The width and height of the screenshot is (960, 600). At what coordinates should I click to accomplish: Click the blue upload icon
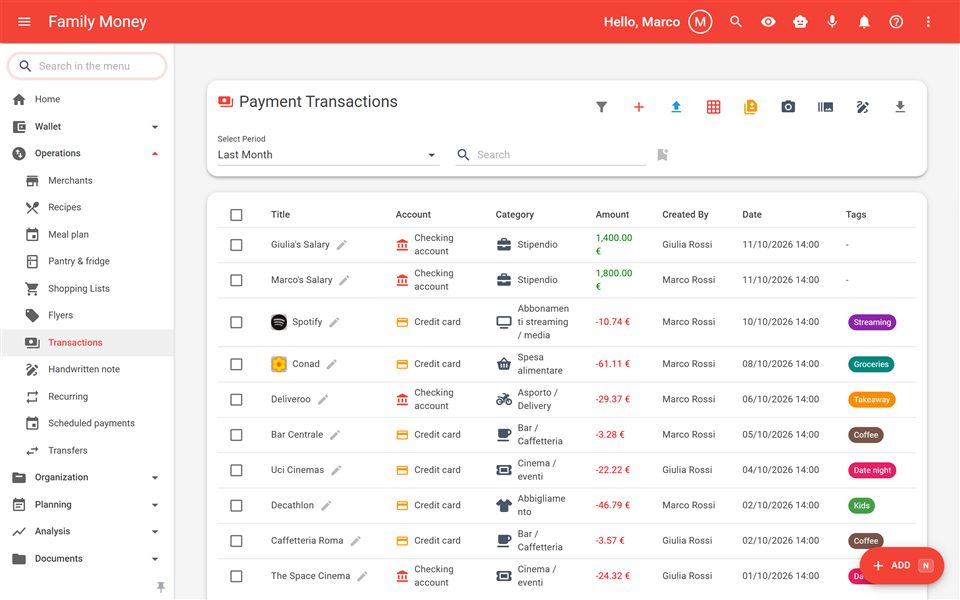[676, 107]
